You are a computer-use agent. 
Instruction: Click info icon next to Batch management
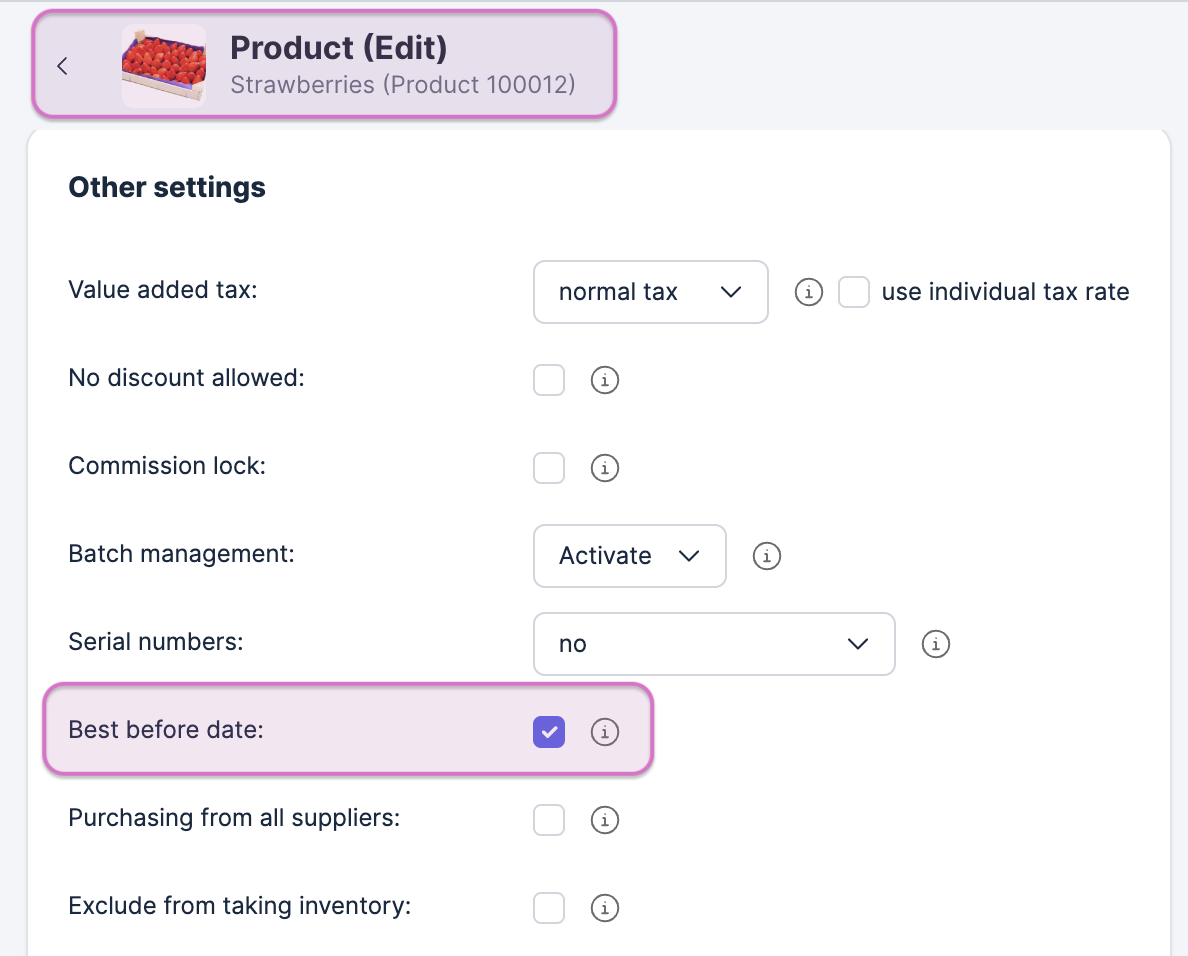click(766, 556)
